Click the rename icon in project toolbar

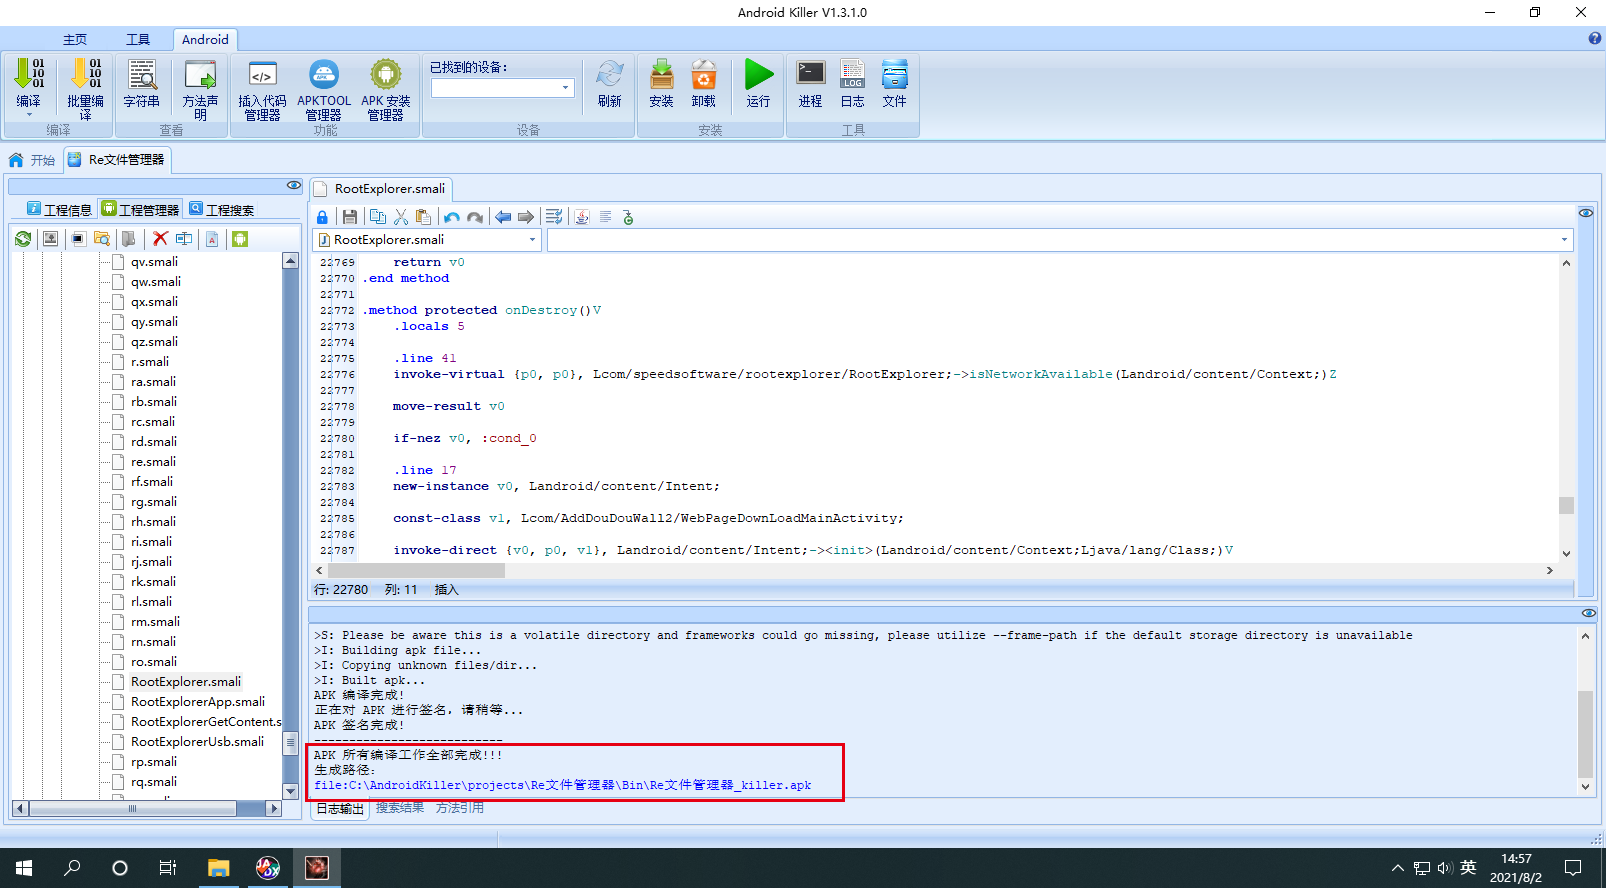(x=184, y=239)
